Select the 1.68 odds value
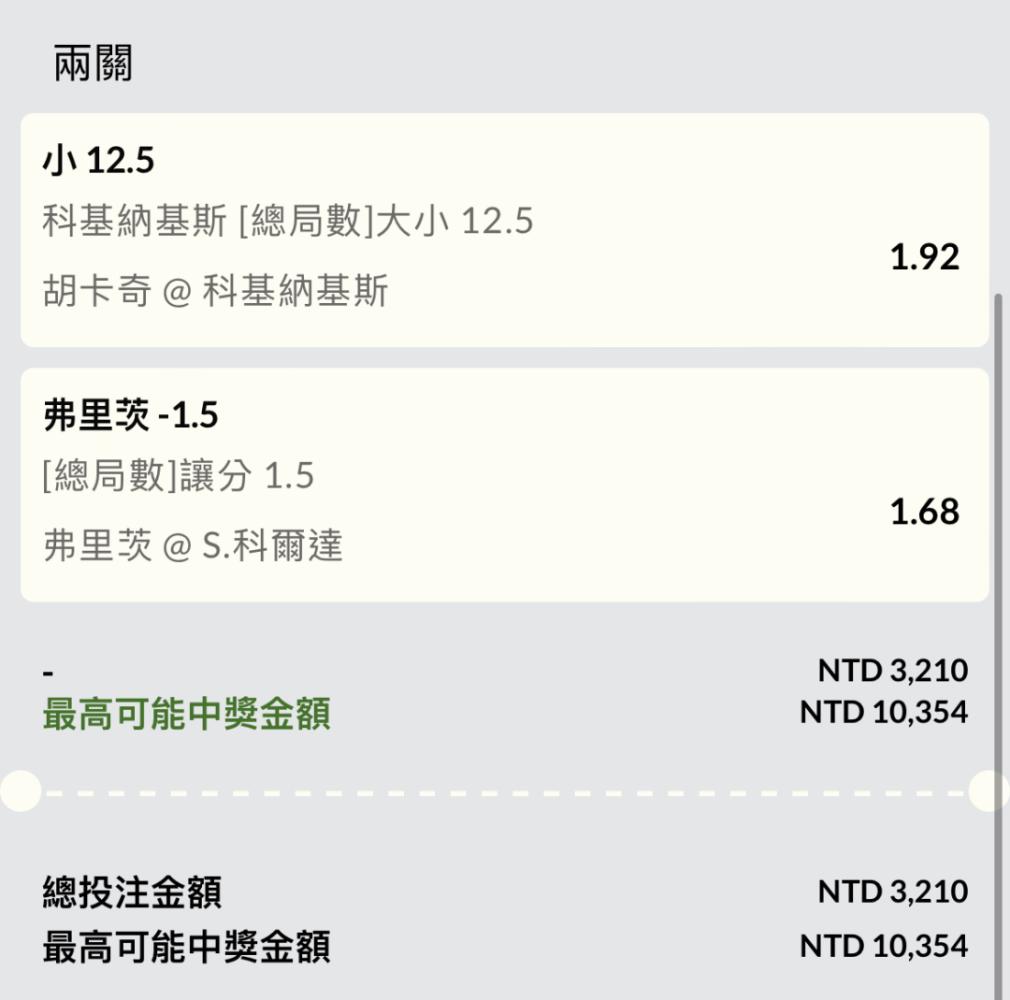The height and width of the screenshot is (1000, 1010). (x=924, y=512)
